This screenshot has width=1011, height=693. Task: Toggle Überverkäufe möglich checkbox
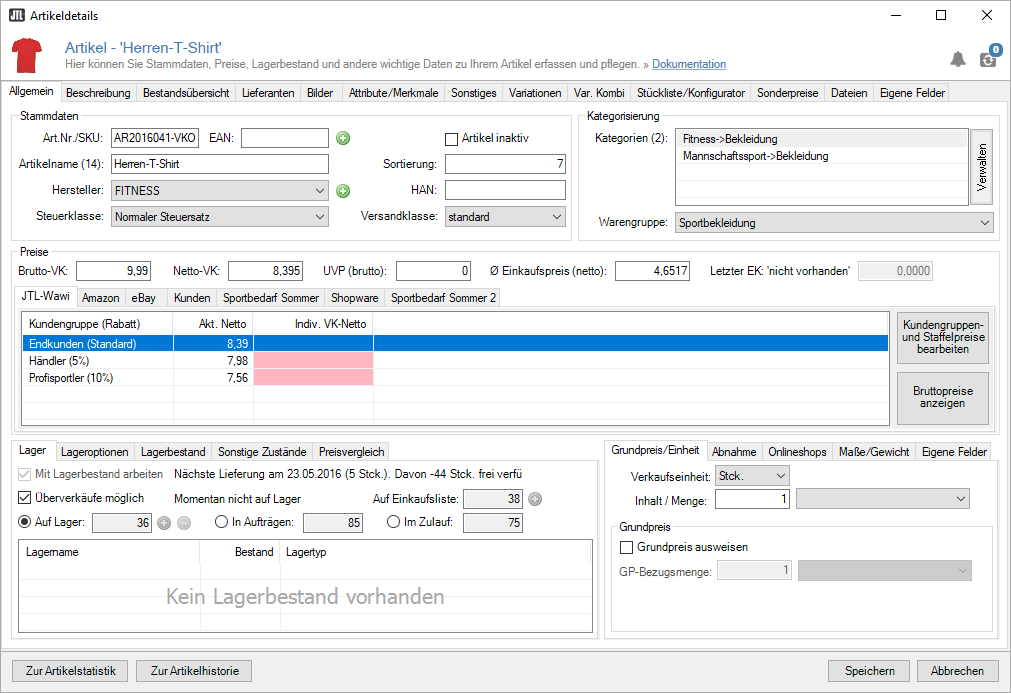26,498
